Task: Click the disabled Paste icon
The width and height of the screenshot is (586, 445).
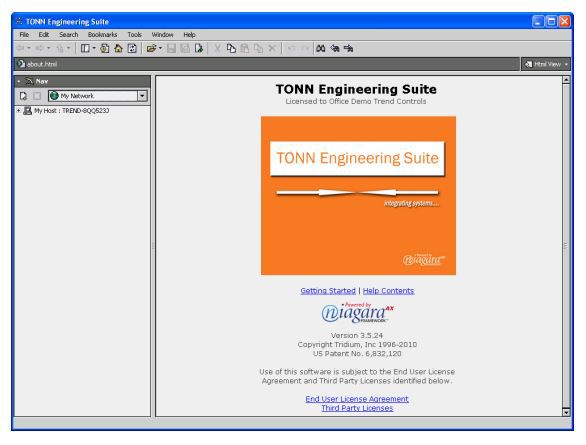Action: coord(245,48)
